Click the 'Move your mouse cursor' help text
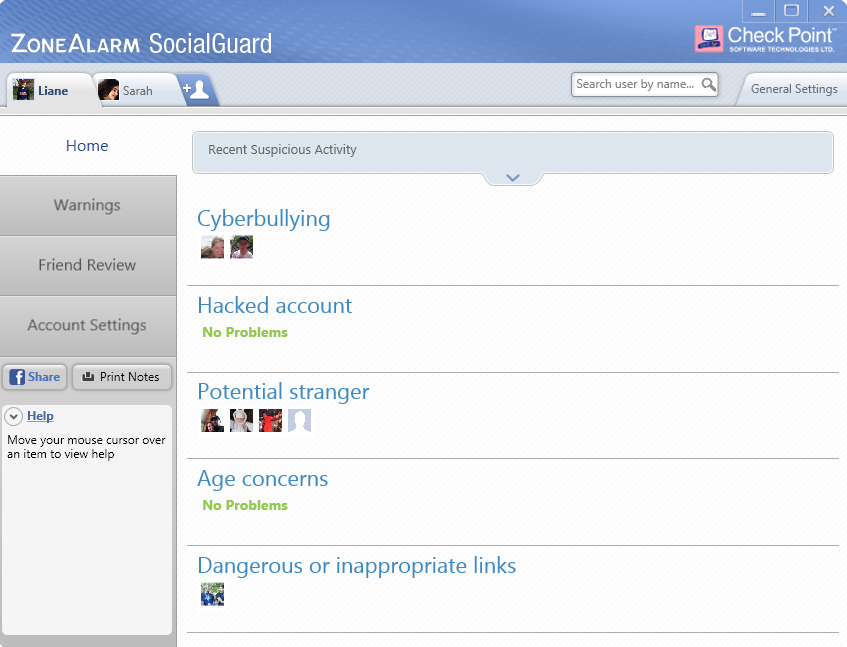847x647 pixels. coord(86,447)
